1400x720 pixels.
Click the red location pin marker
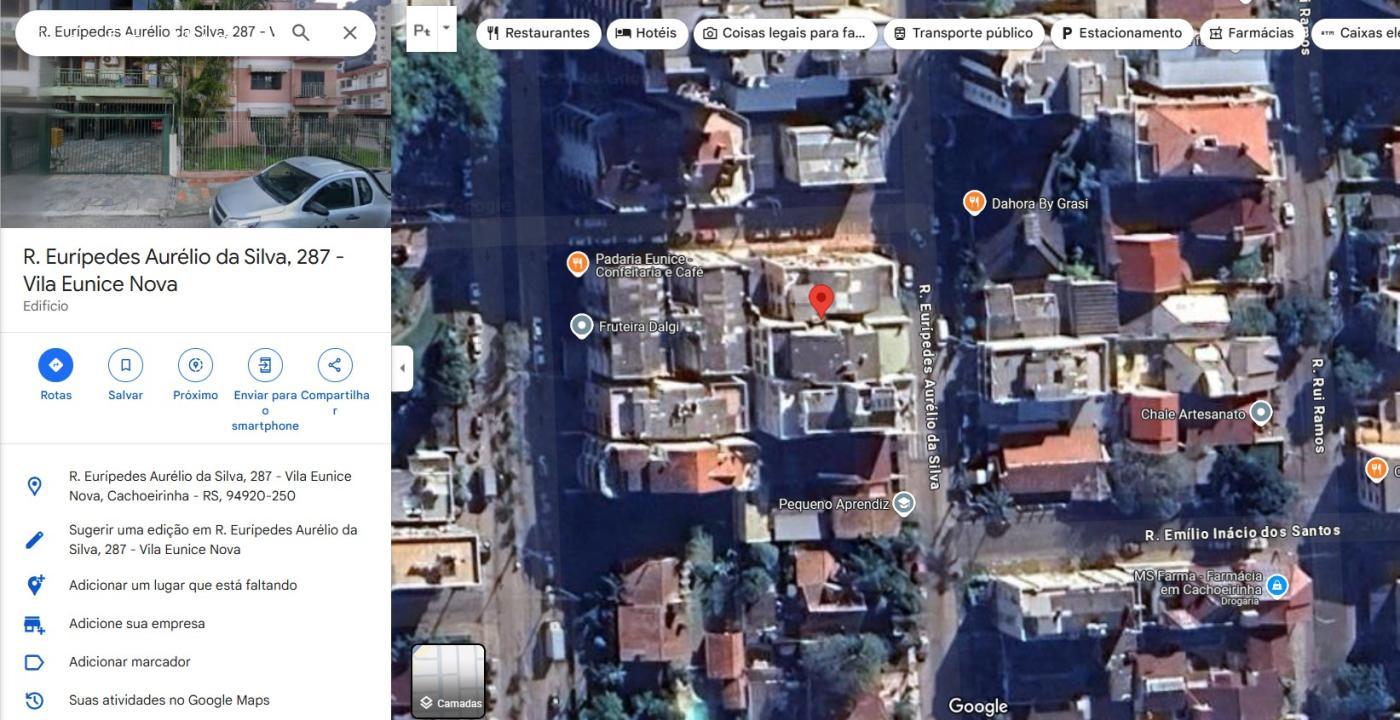pyautogui.click(x=821, y=300)
